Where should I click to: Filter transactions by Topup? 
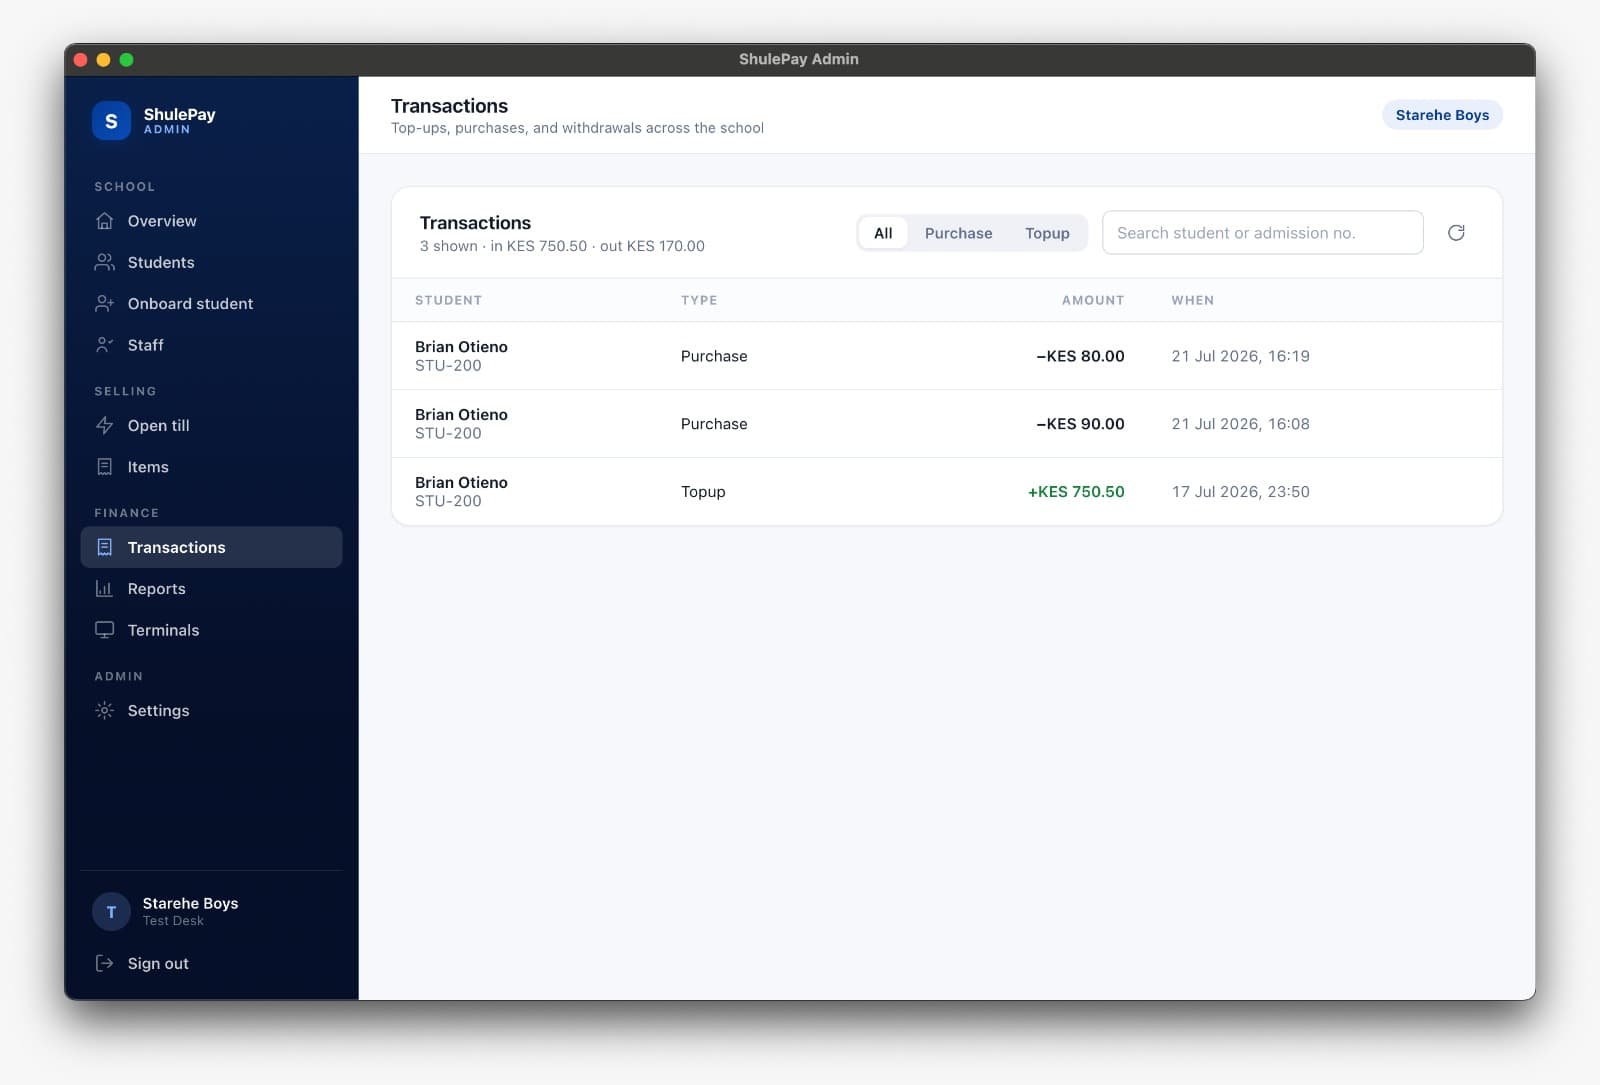(x=1047, y=233)
